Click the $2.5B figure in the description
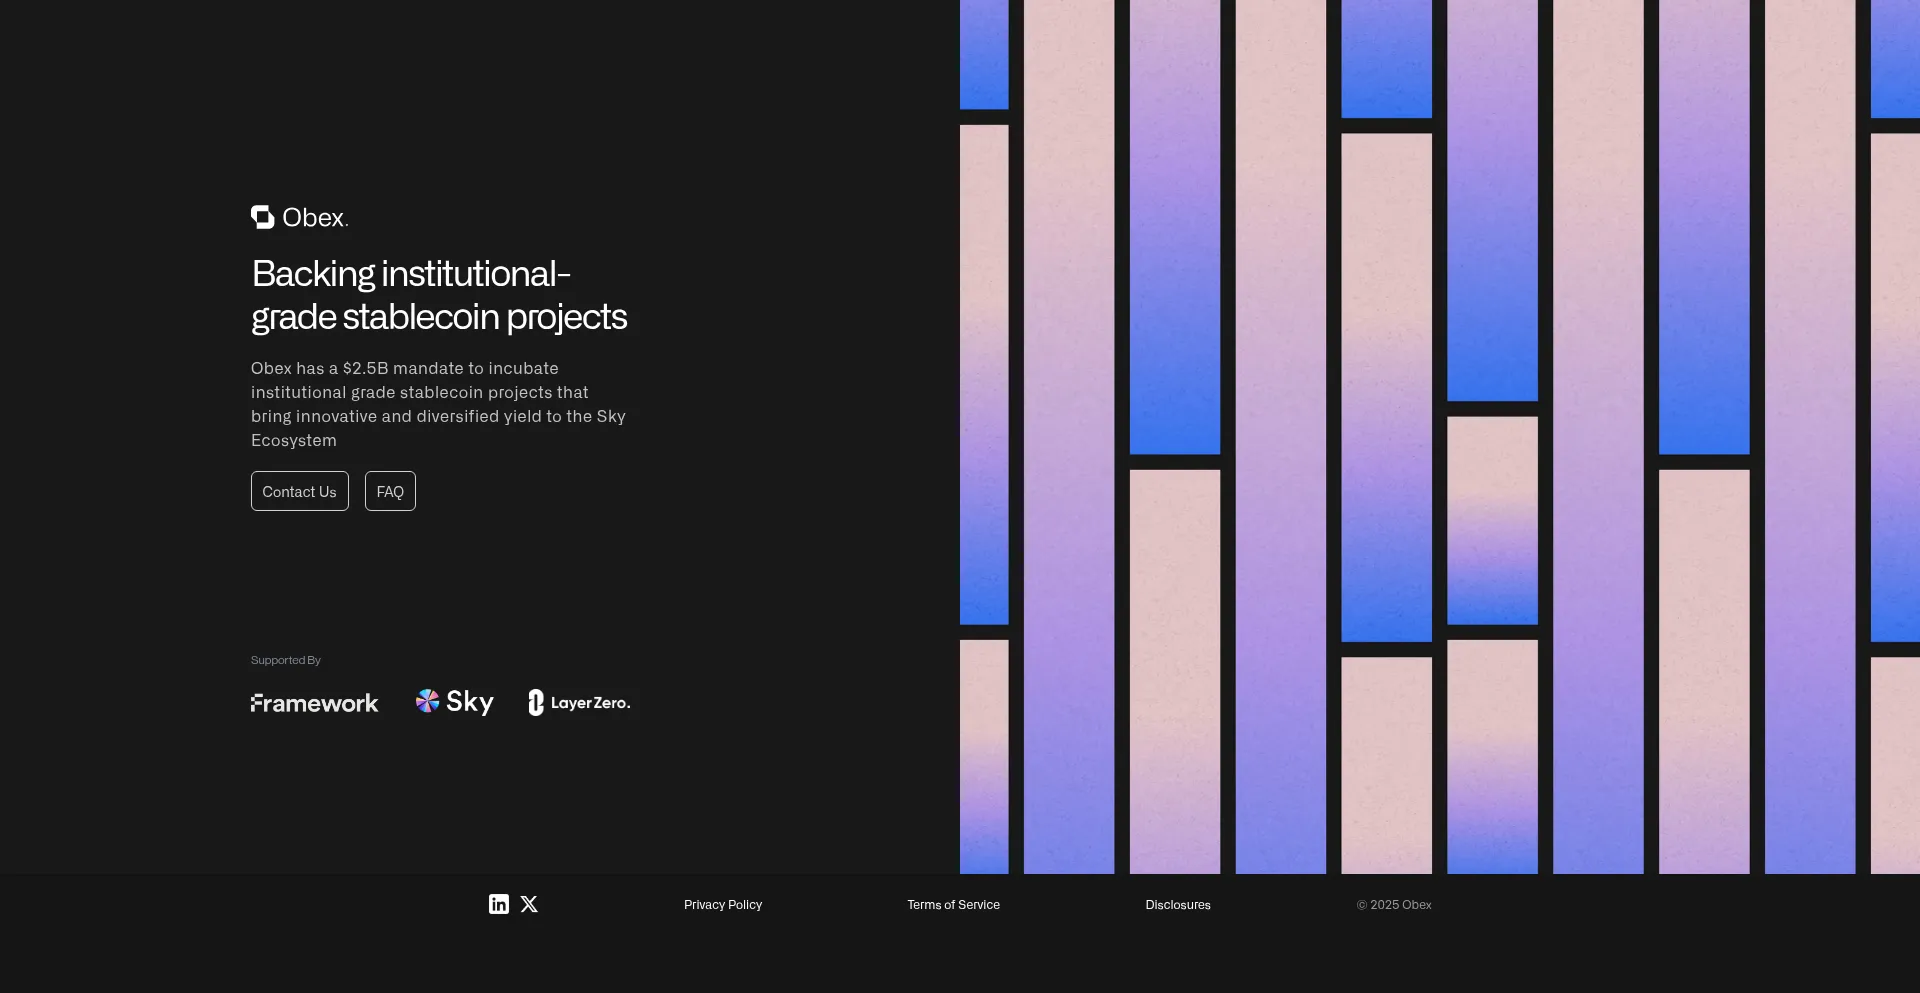 [x=365, y=368]
